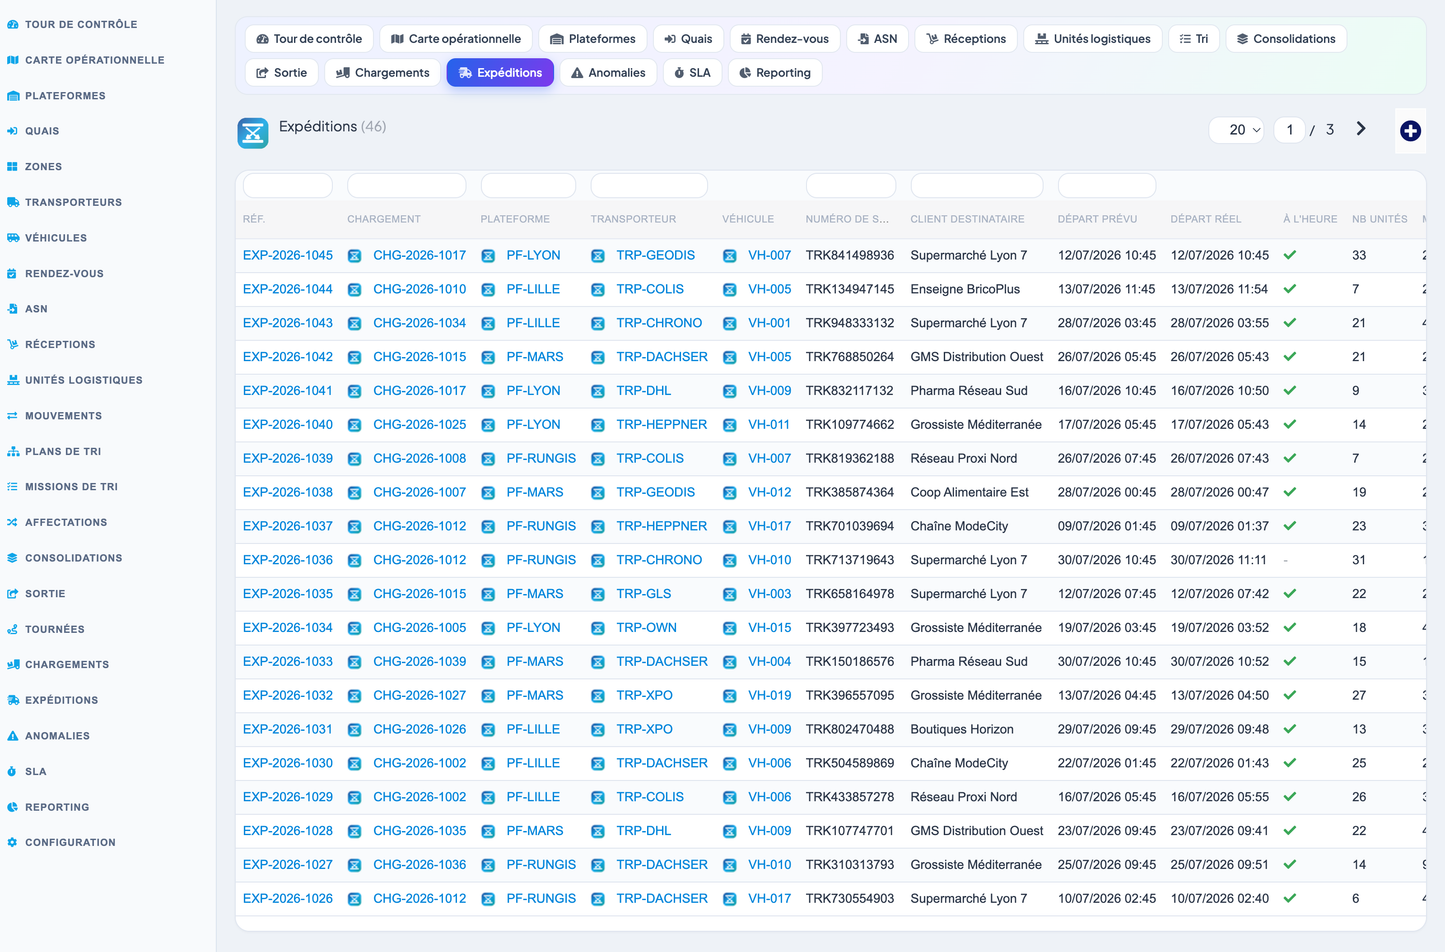The image size is (1445, 952).
Task: Click the Expéditions hourglass icon beside the title
Action: coord(253,132)
